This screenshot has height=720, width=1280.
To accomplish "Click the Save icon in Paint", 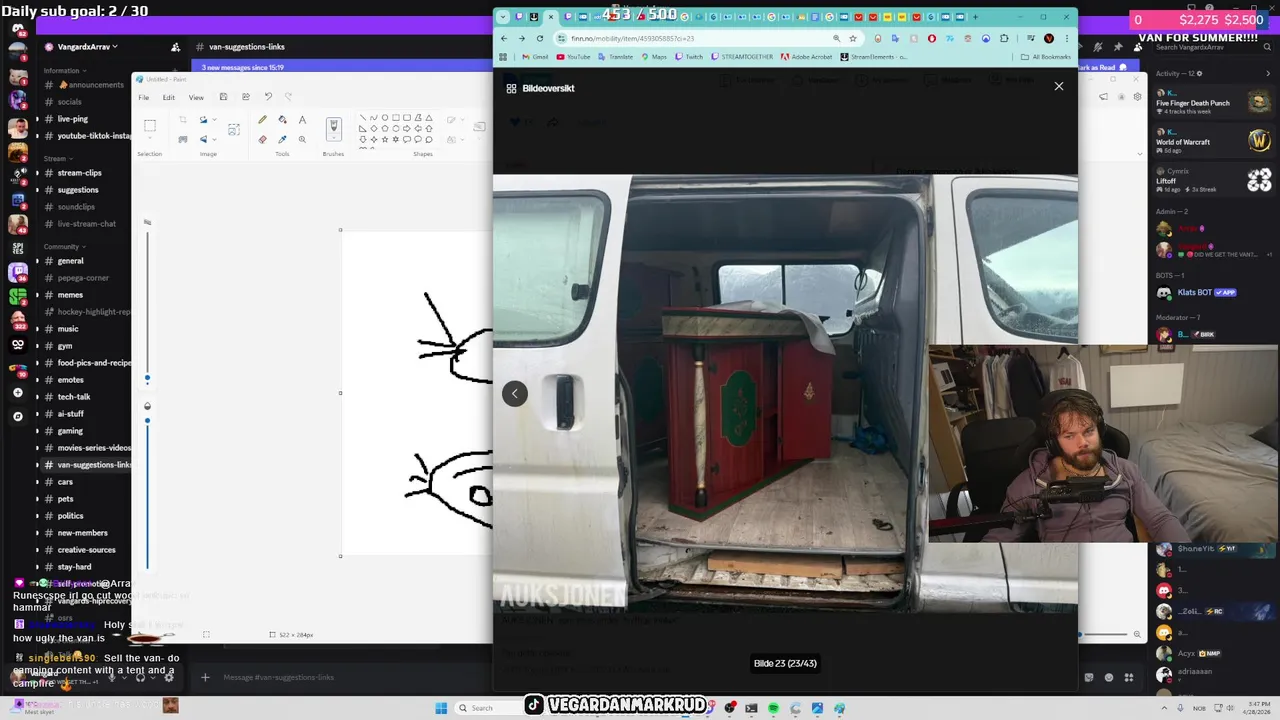I will coord(223,97).
